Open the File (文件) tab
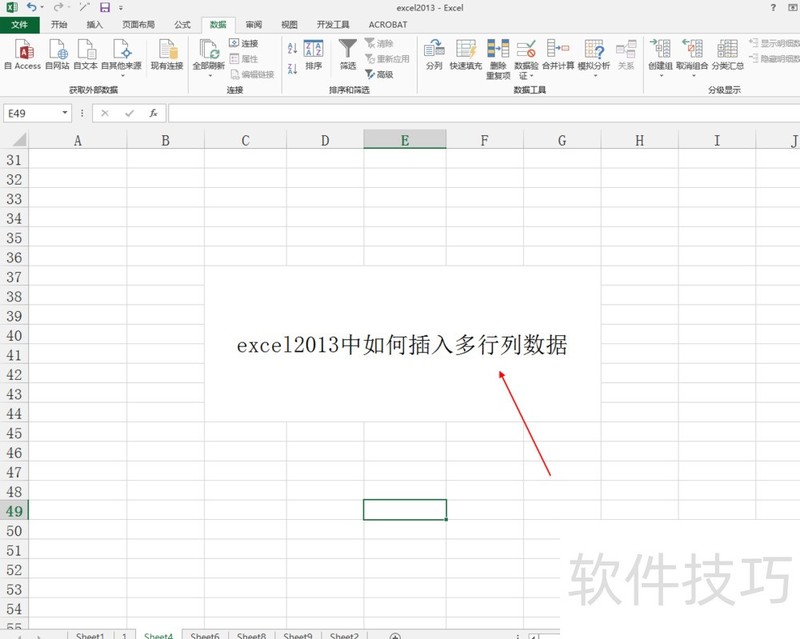The image size is (800, 639). (19, 24)
